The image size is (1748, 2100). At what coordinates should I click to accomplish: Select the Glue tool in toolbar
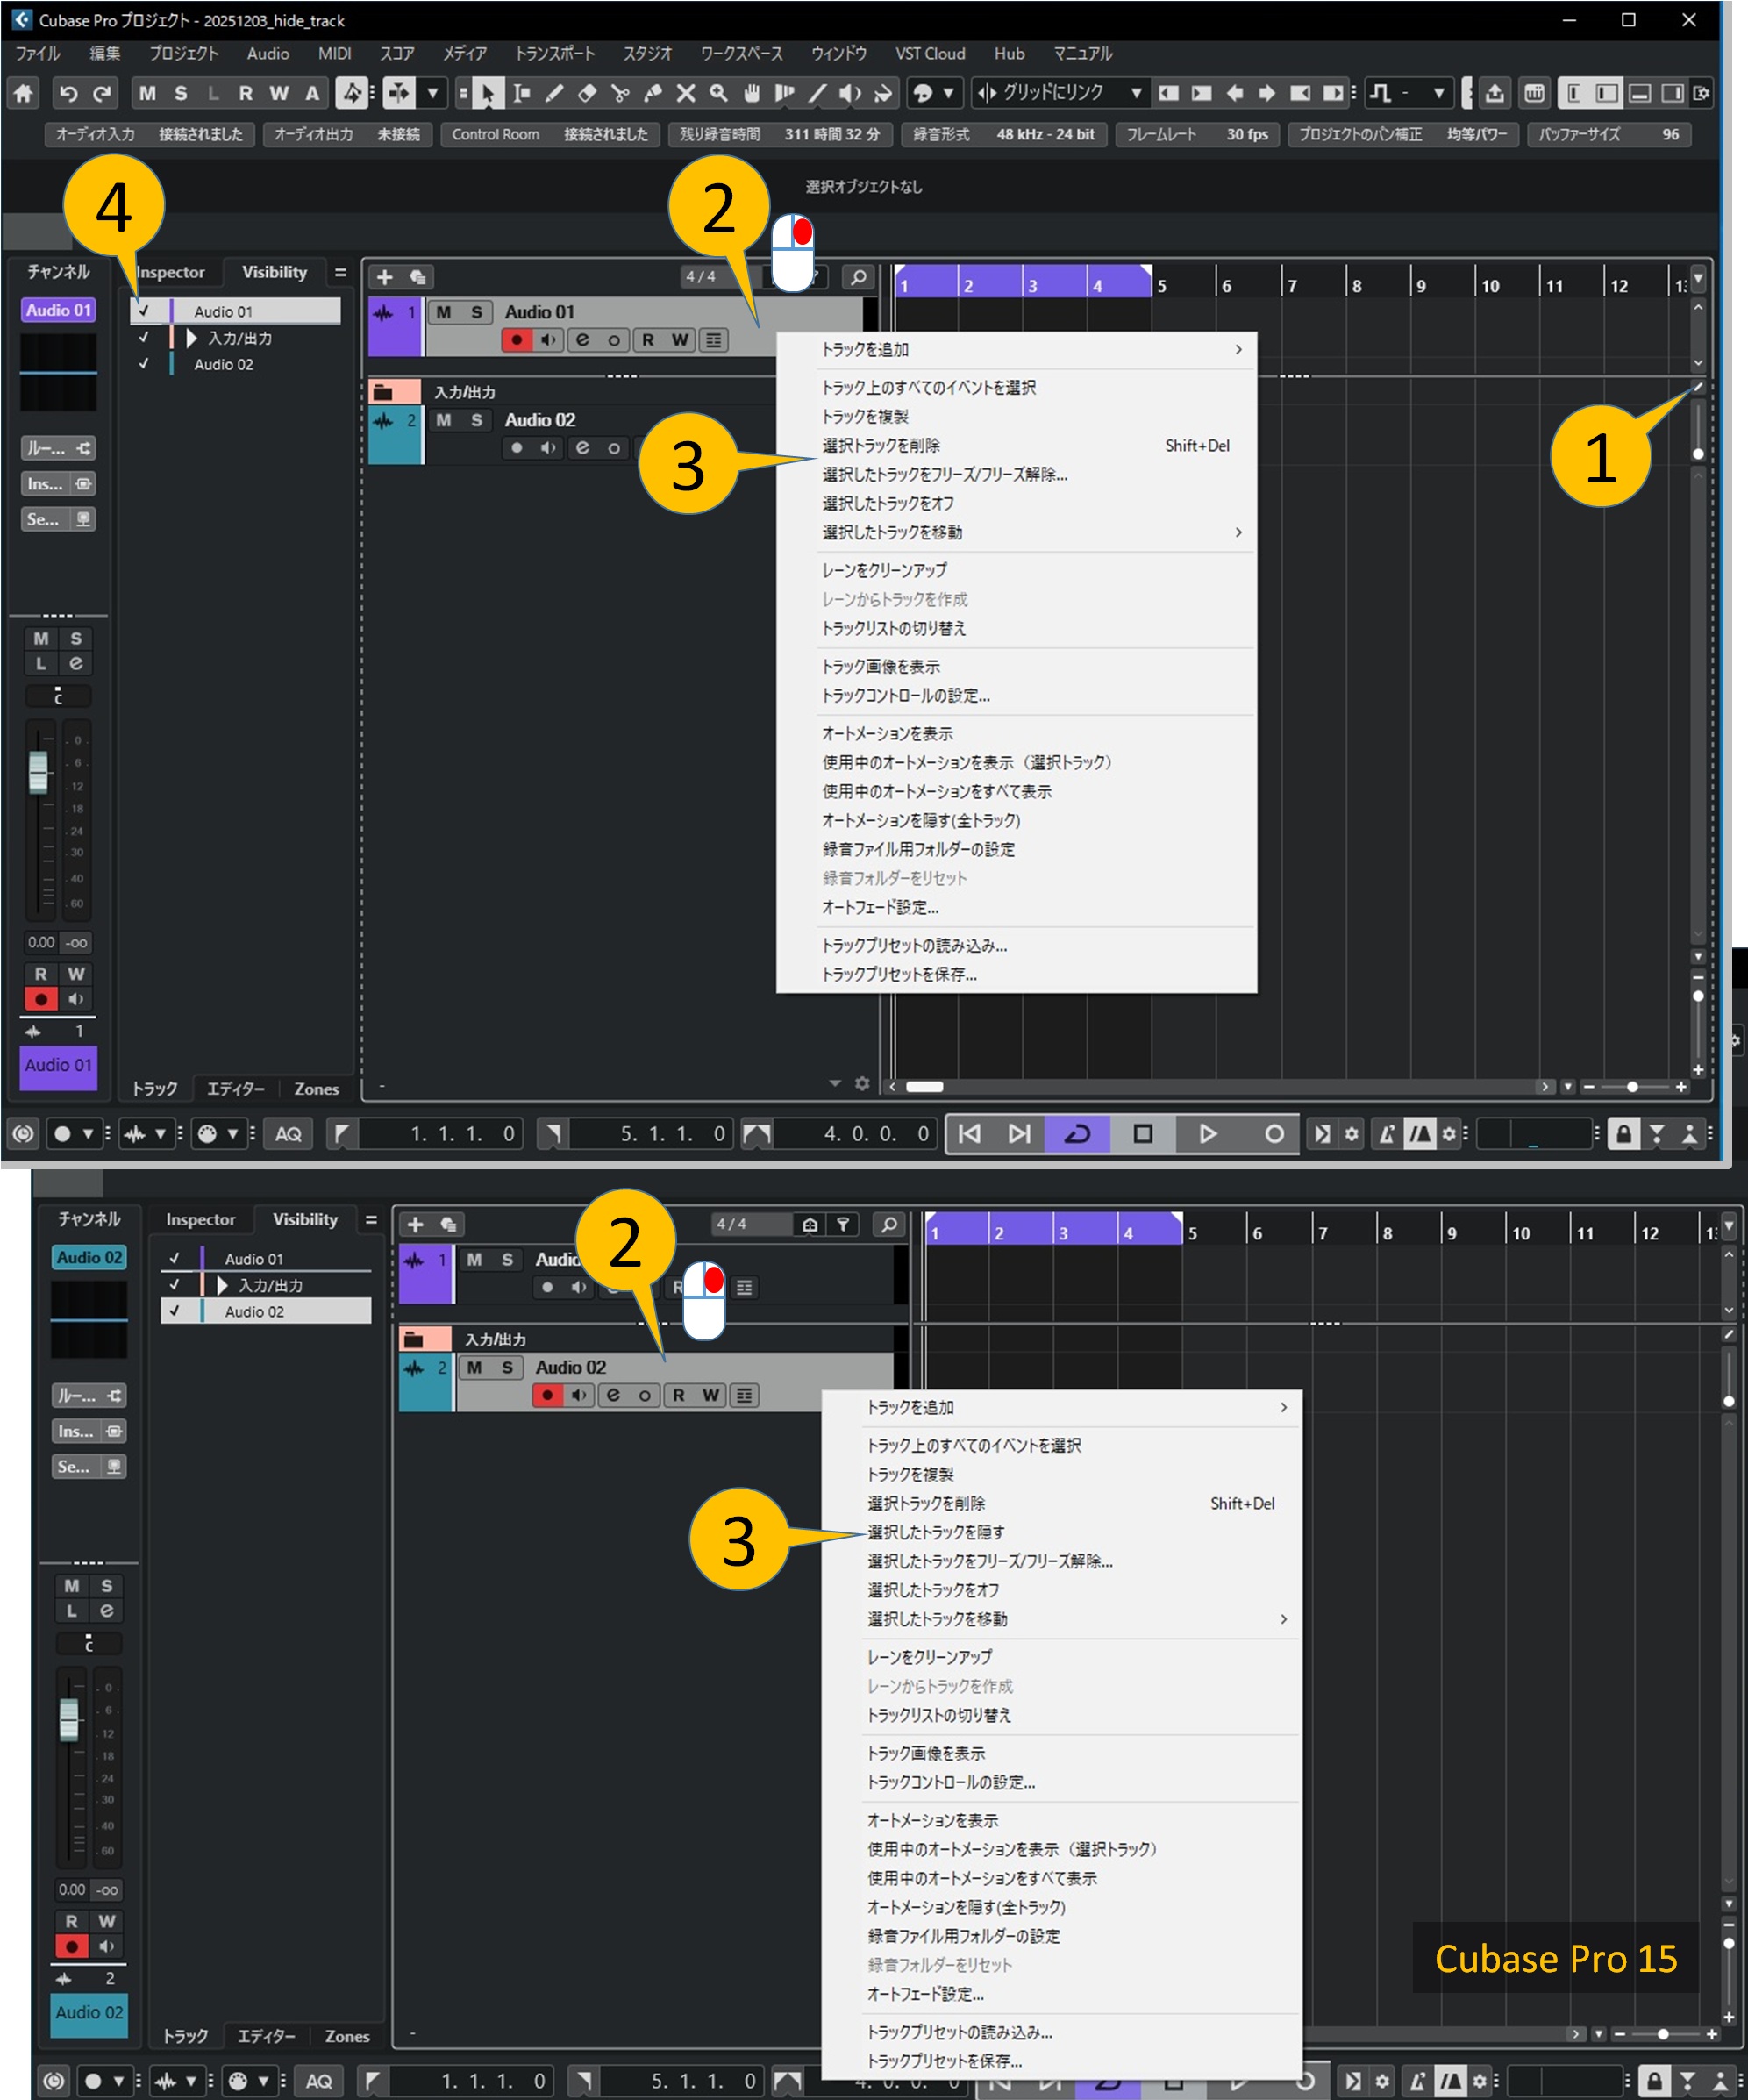[x=653, y=94]
